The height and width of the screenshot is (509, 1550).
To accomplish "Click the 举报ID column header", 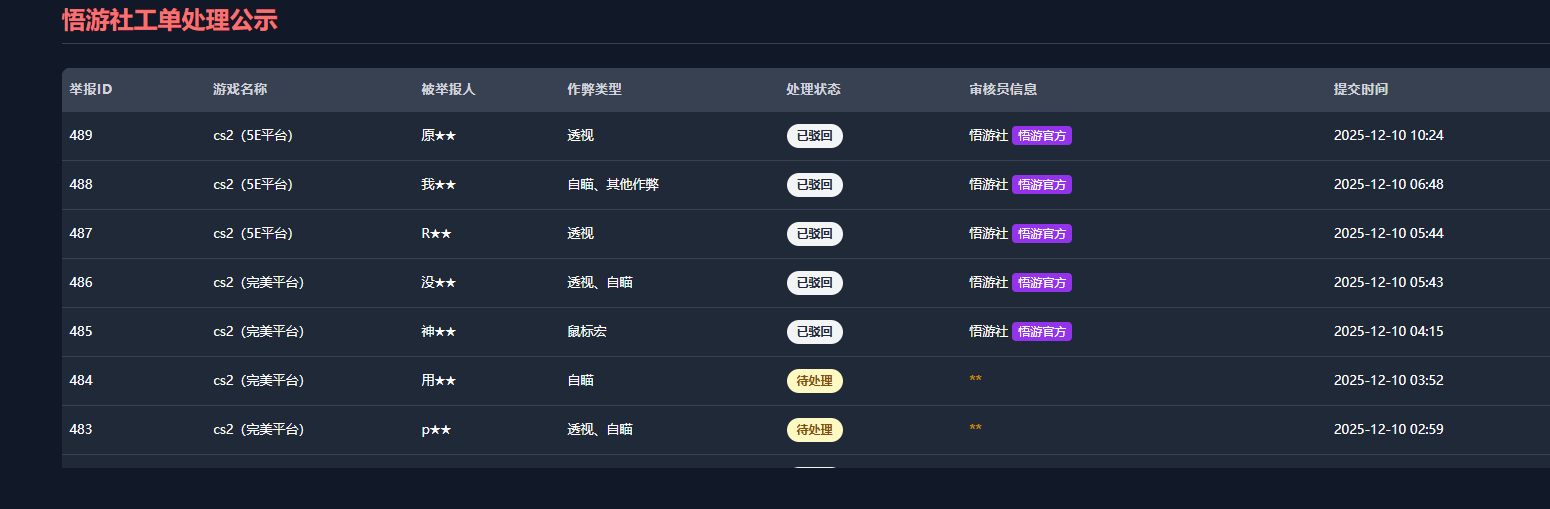I will tap(91, 89).
